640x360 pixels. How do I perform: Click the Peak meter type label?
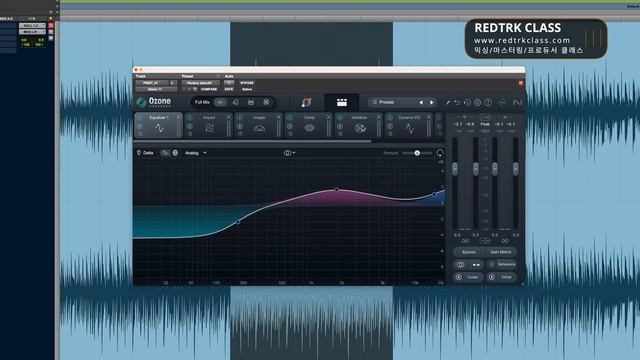485,124
